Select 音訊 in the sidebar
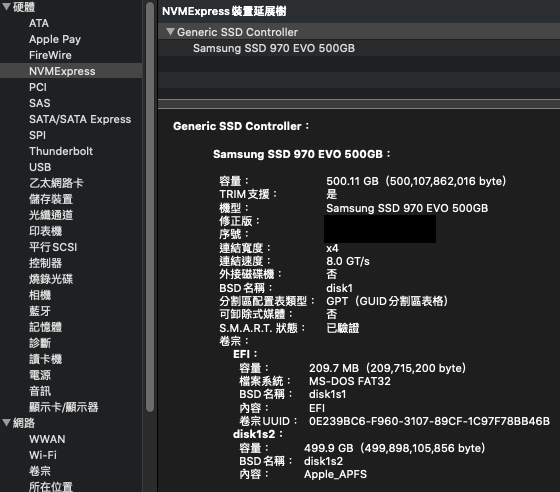The width and height of the screenshot is (560, 492). click(x=40, y=391)
